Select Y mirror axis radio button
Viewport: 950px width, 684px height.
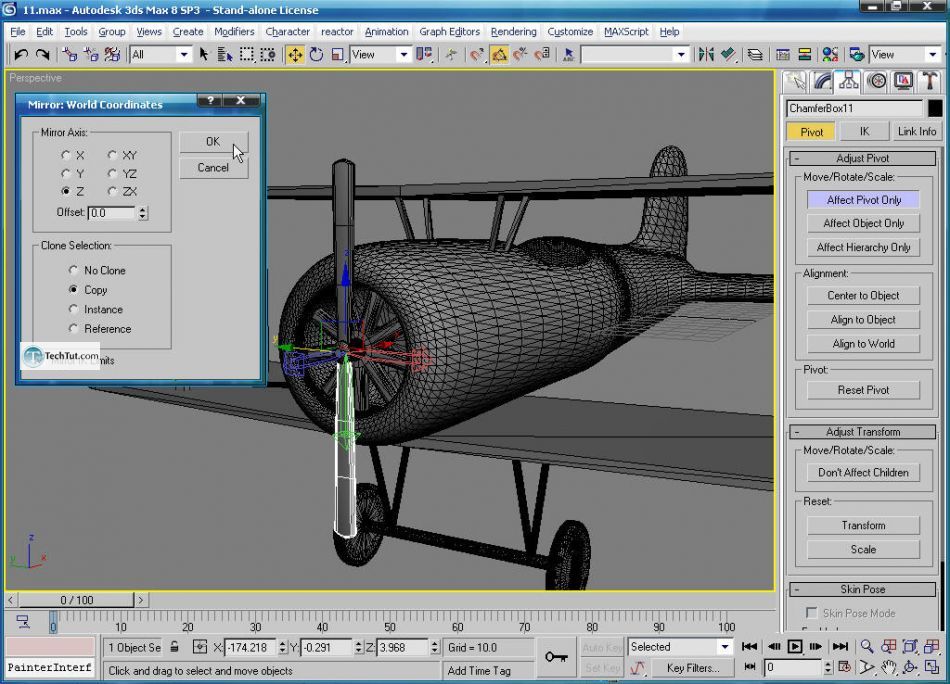tap(65, 173)
